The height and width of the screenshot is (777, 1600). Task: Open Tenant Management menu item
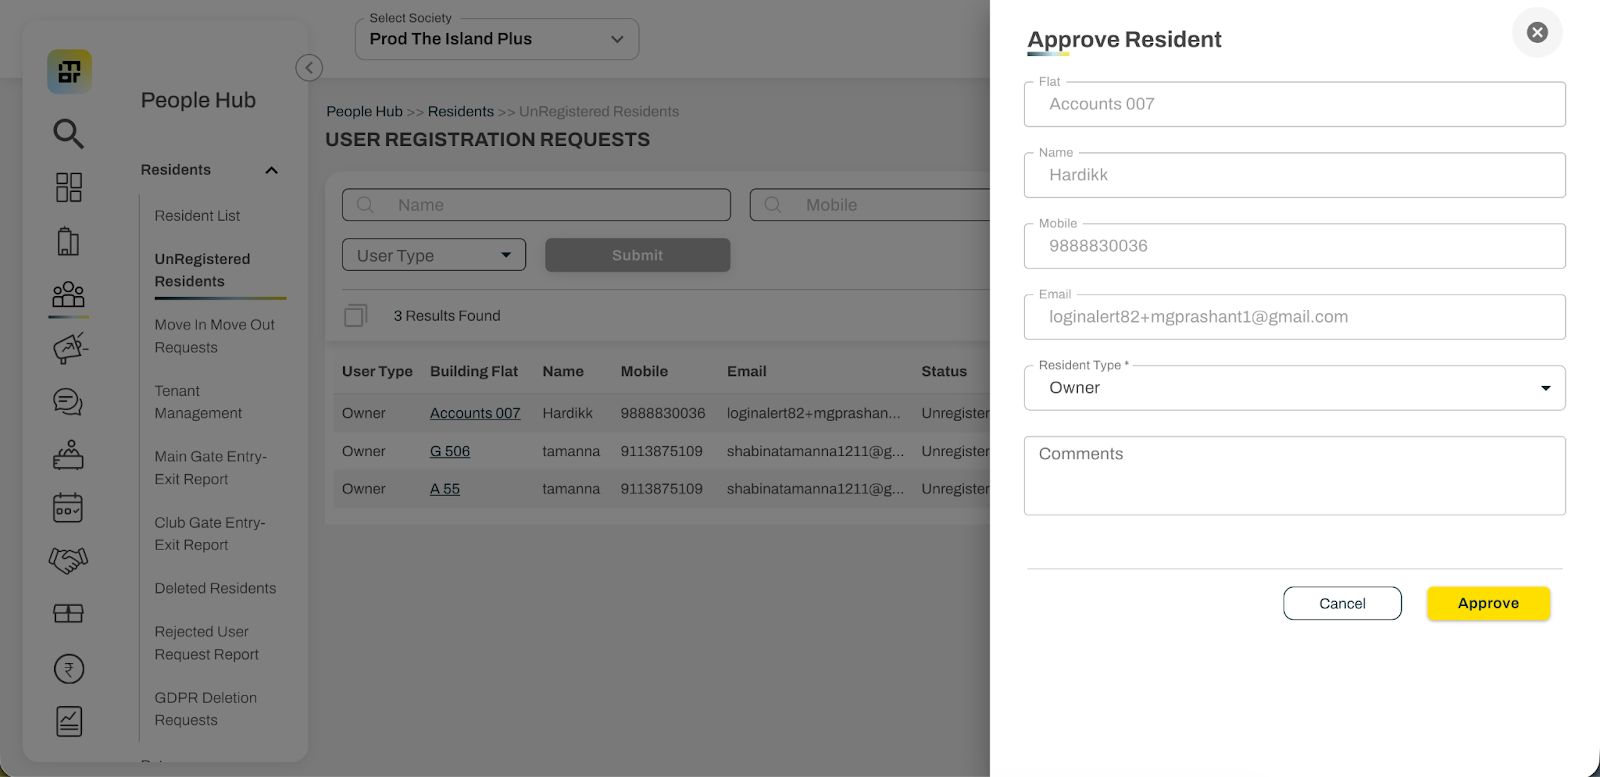pos(198,402)
